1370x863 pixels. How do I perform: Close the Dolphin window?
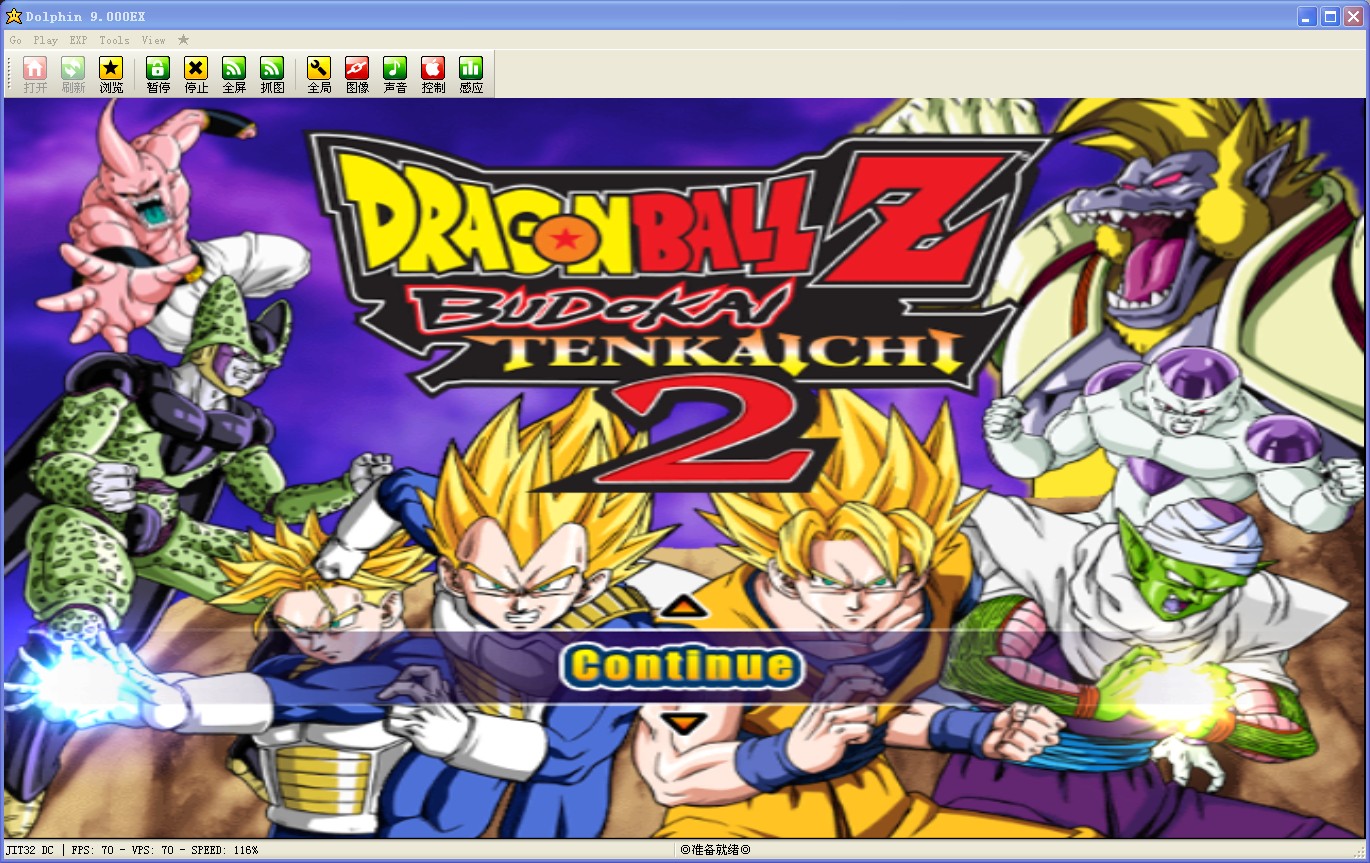[x=1353, y=16]
